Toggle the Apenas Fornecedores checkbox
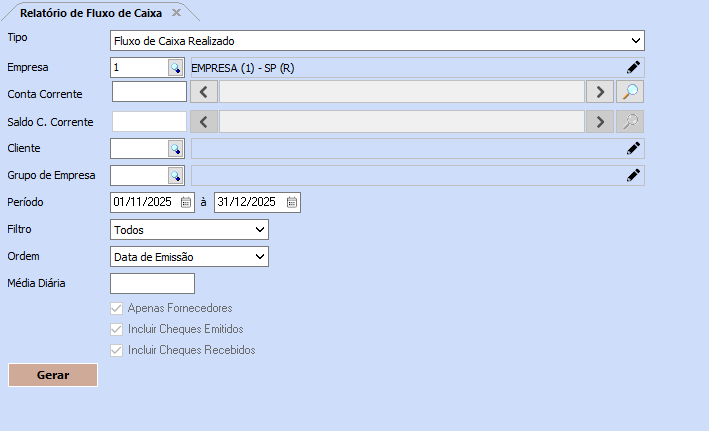The image size is (709, 431). tap(117, 308)
